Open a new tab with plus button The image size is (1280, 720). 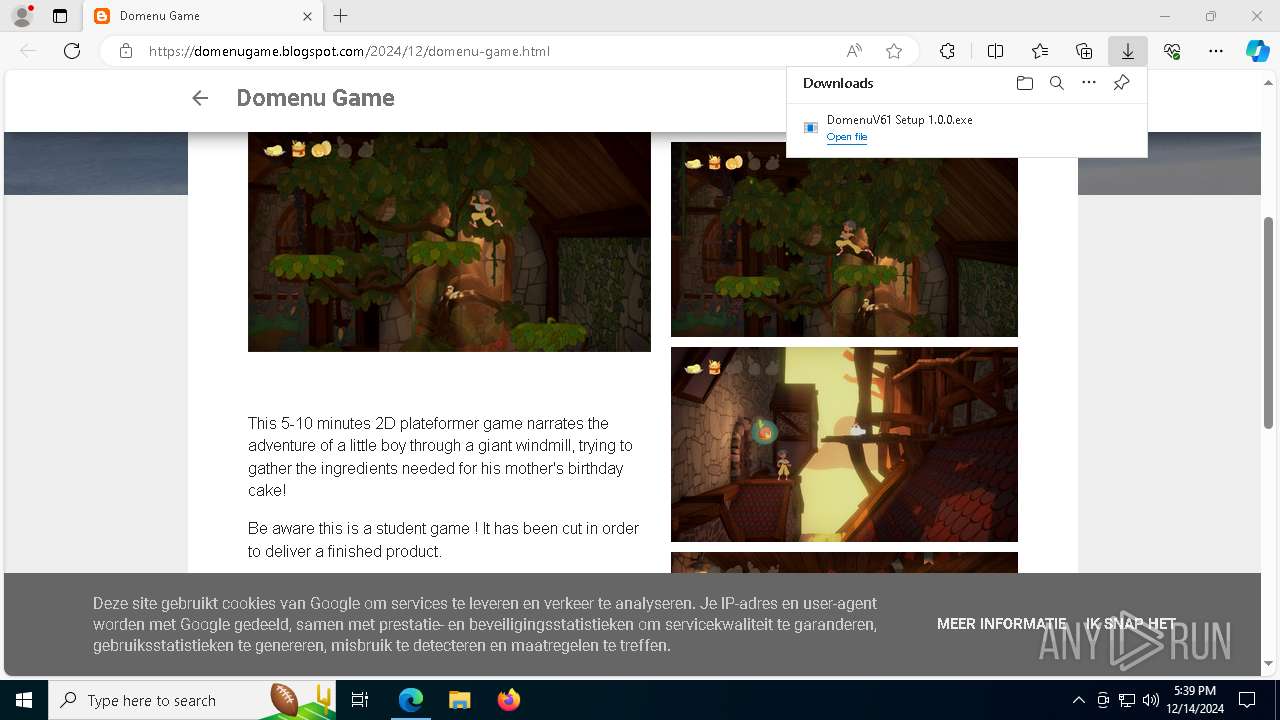click(341, 16)
